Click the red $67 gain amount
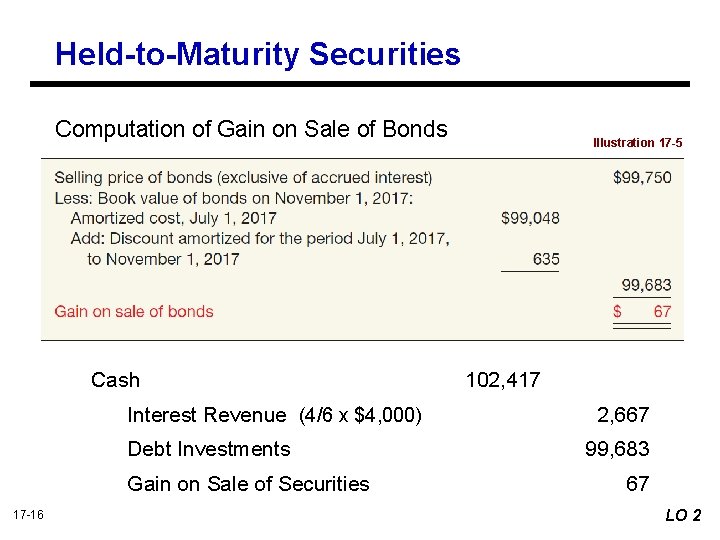Screen dimensions: 720x540 coord(642,311)
